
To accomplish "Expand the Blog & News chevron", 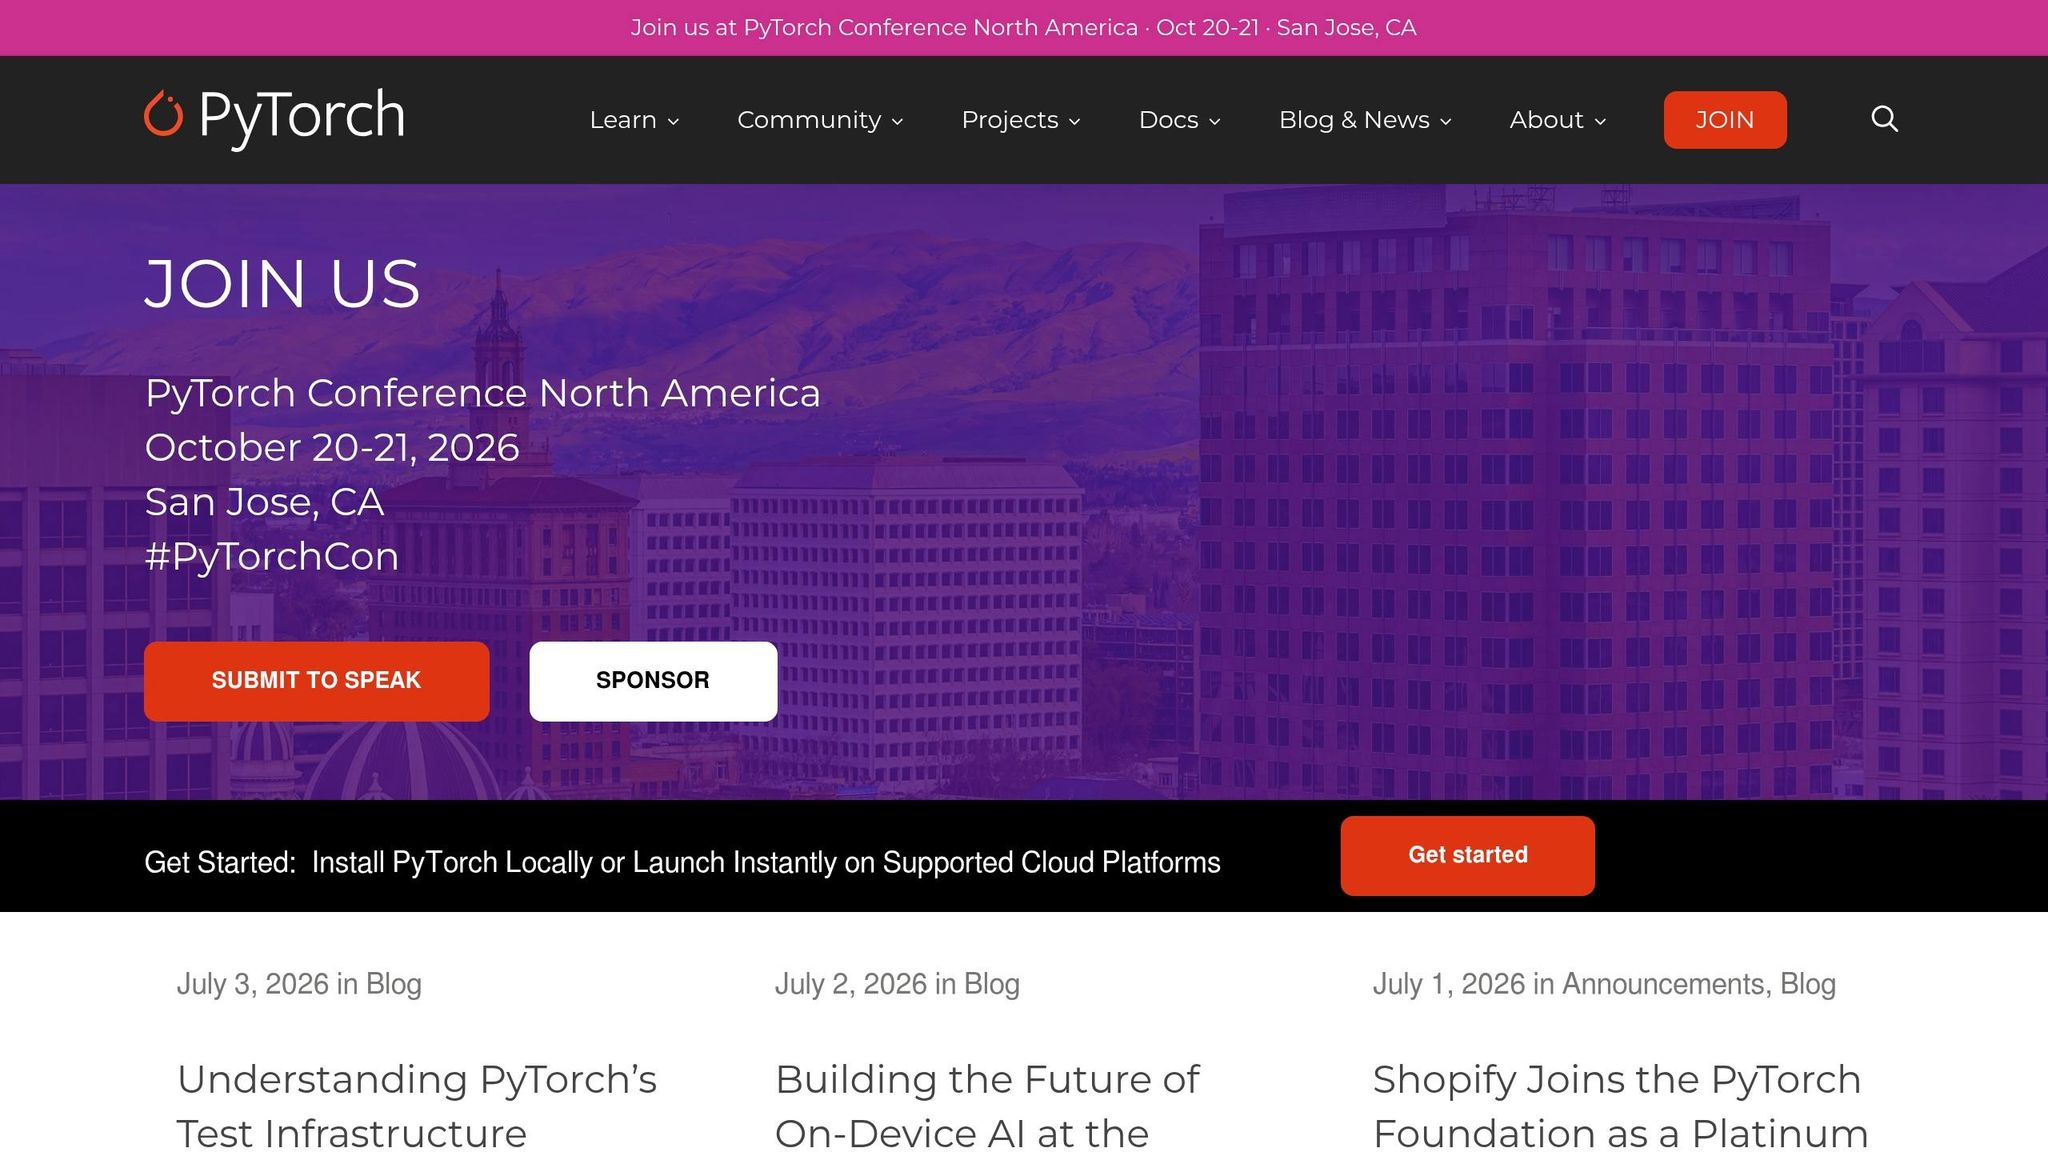I will pyautogui.click(x=1445, y=121).
